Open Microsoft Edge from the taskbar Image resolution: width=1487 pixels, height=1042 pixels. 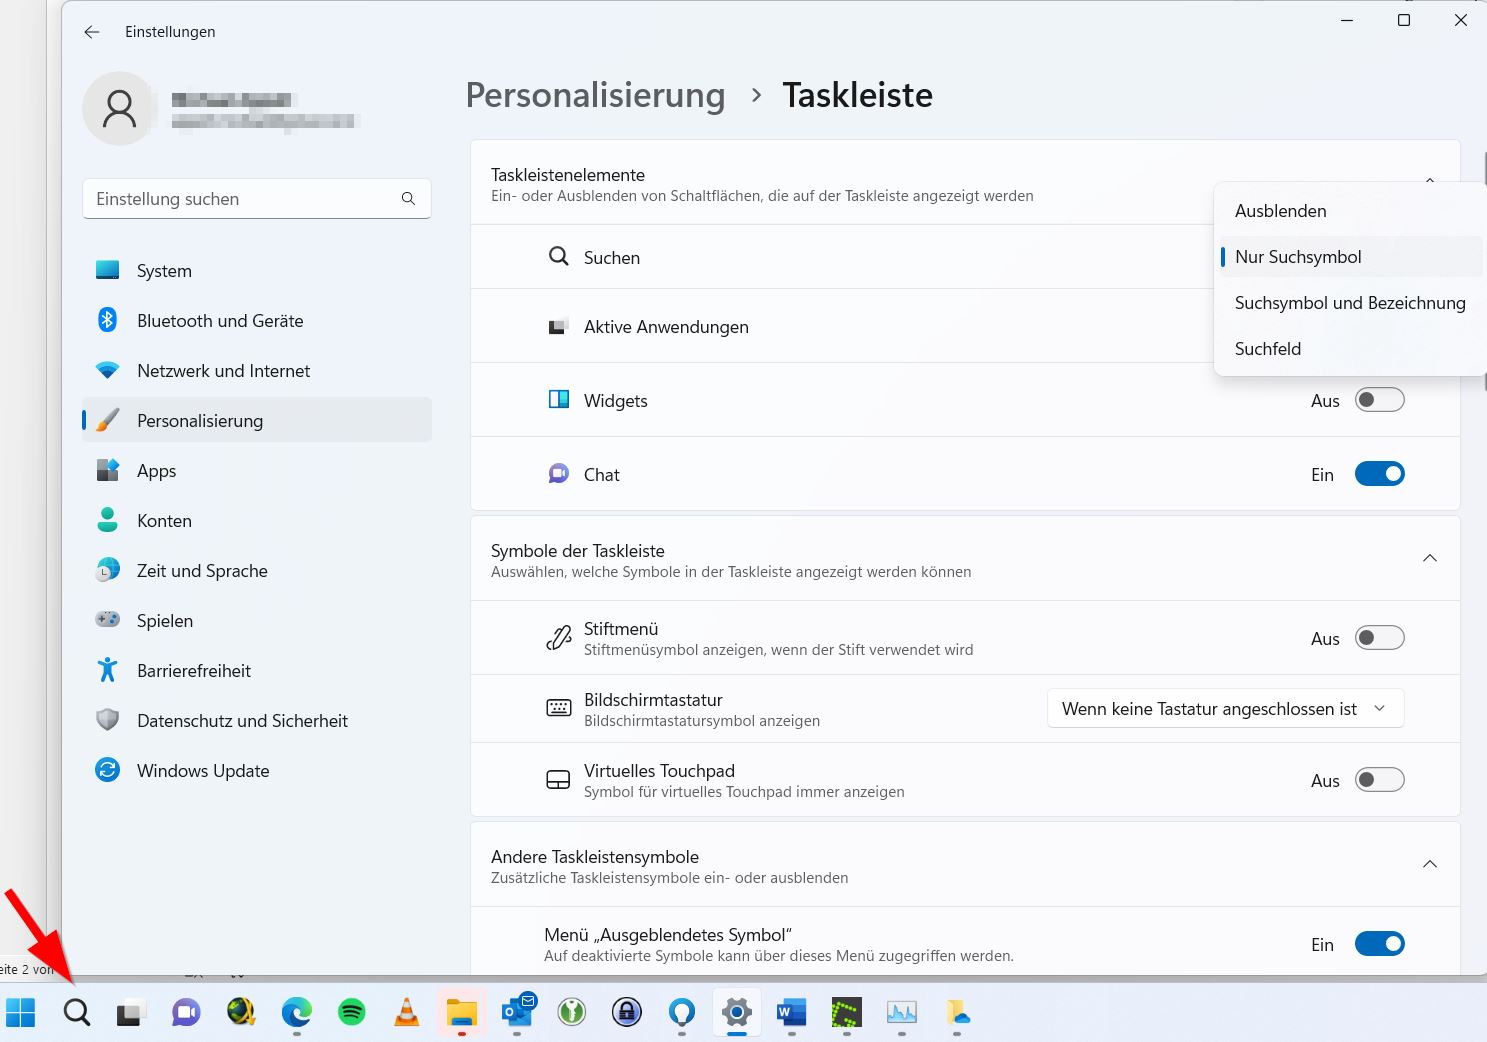(296, 1013)
